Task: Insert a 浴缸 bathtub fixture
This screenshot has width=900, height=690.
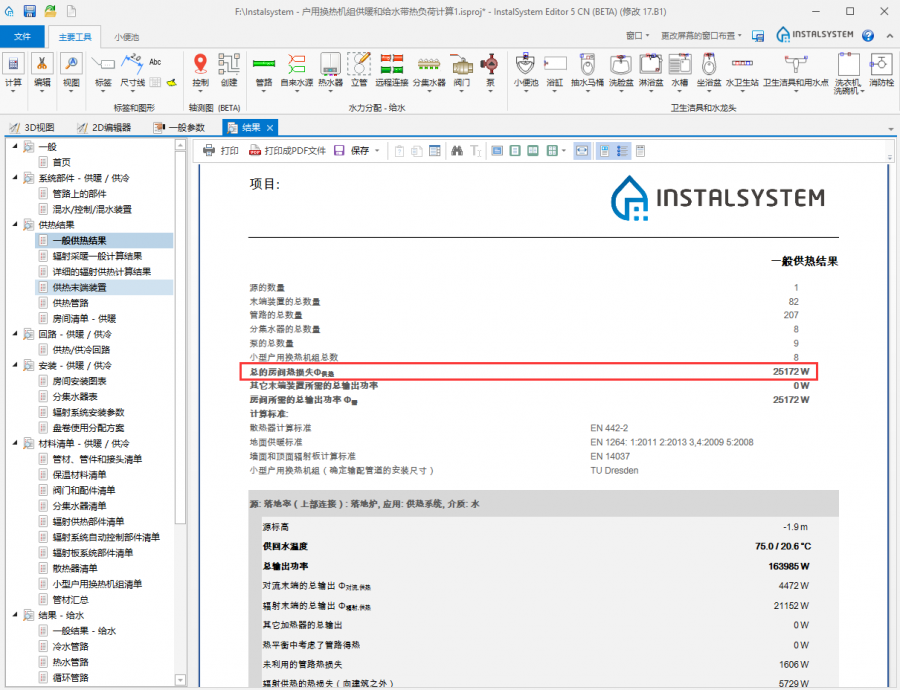Action: (555, 70)
